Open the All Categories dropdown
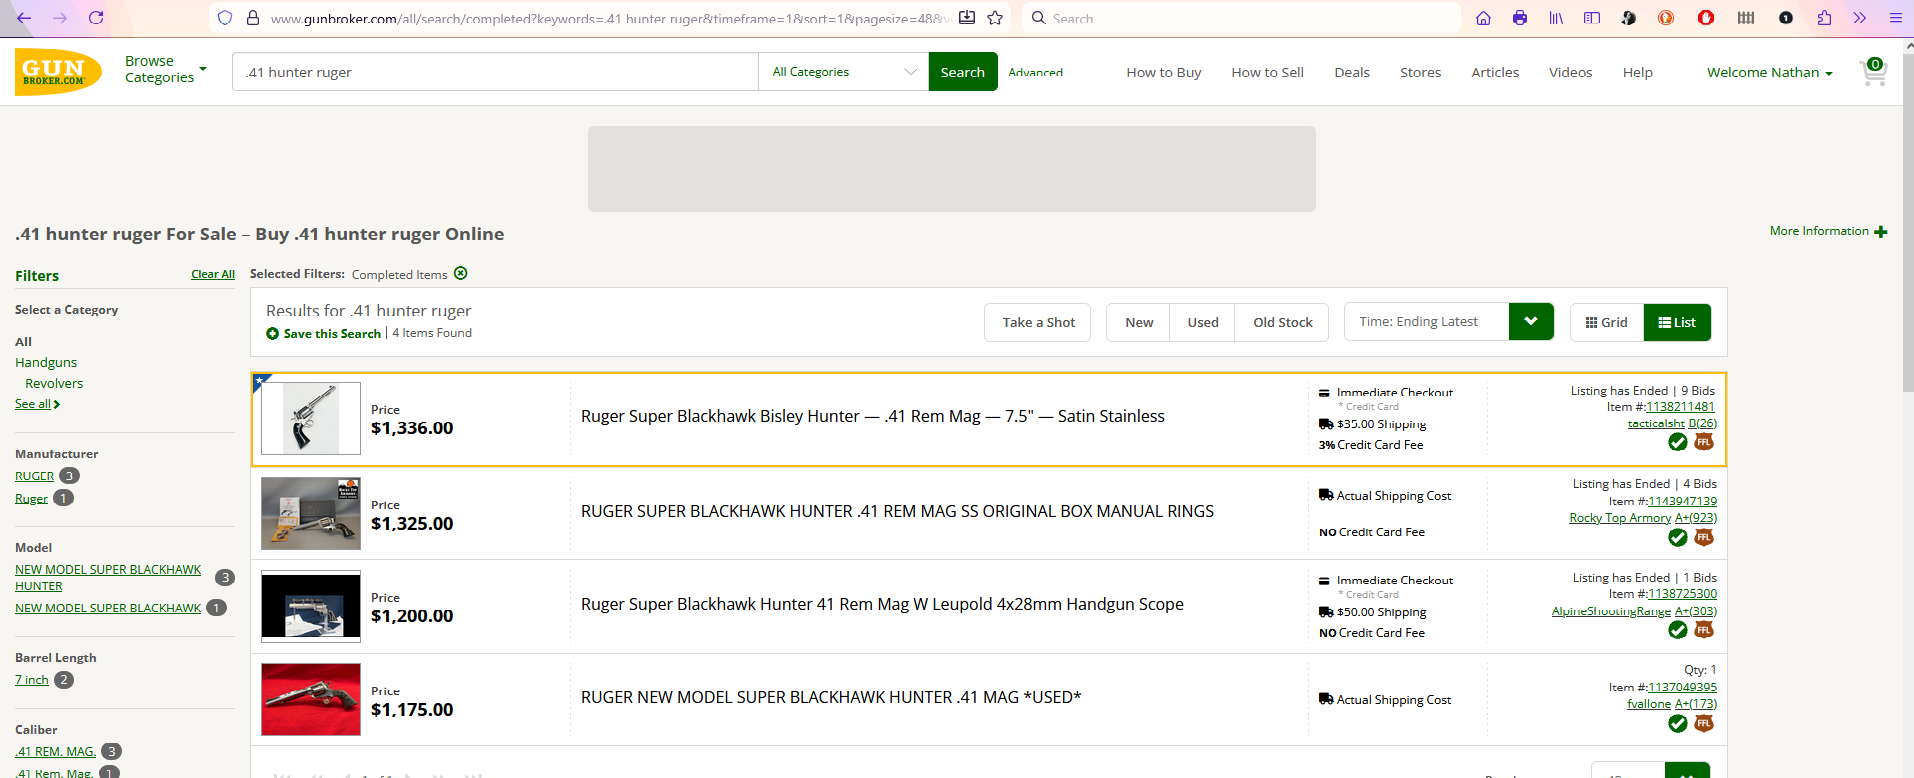Image resolution: width=1914 pixels, height=778 pixels. (x=844, y=72)
